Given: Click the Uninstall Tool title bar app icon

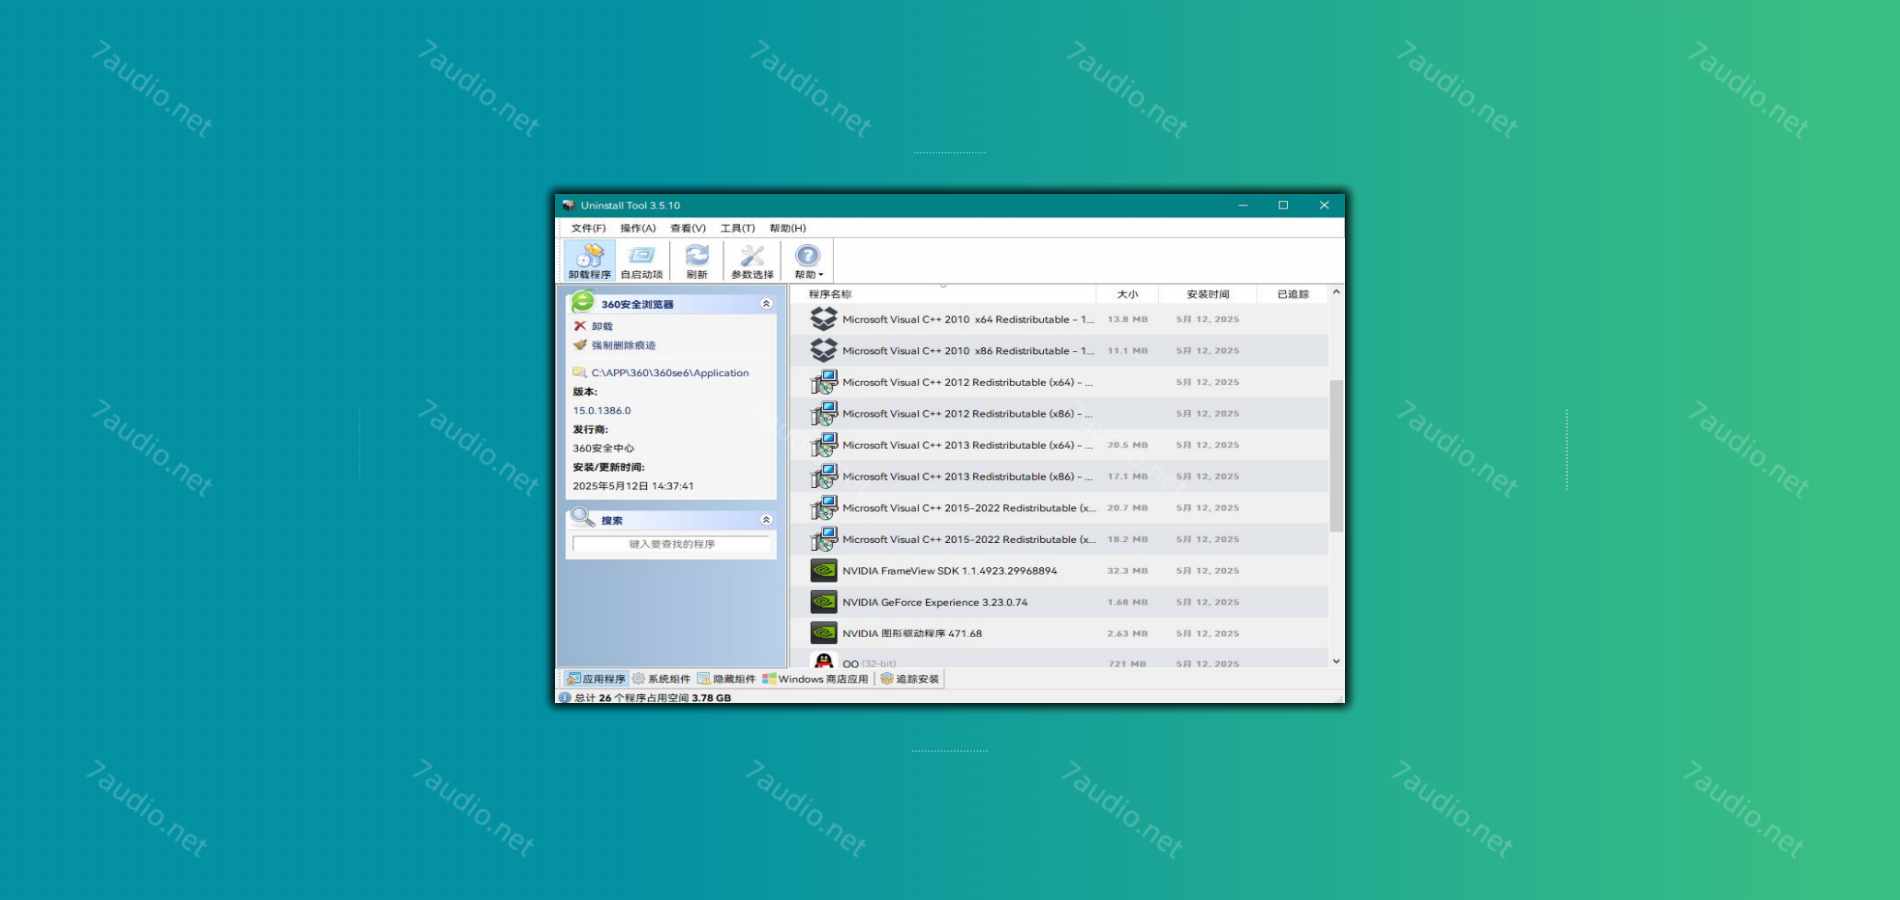Looking at the screenshot, I should click(569, 205).
